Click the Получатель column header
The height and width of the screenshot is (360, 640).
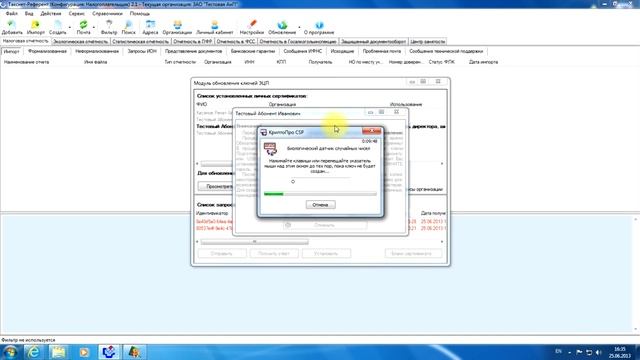320,62
